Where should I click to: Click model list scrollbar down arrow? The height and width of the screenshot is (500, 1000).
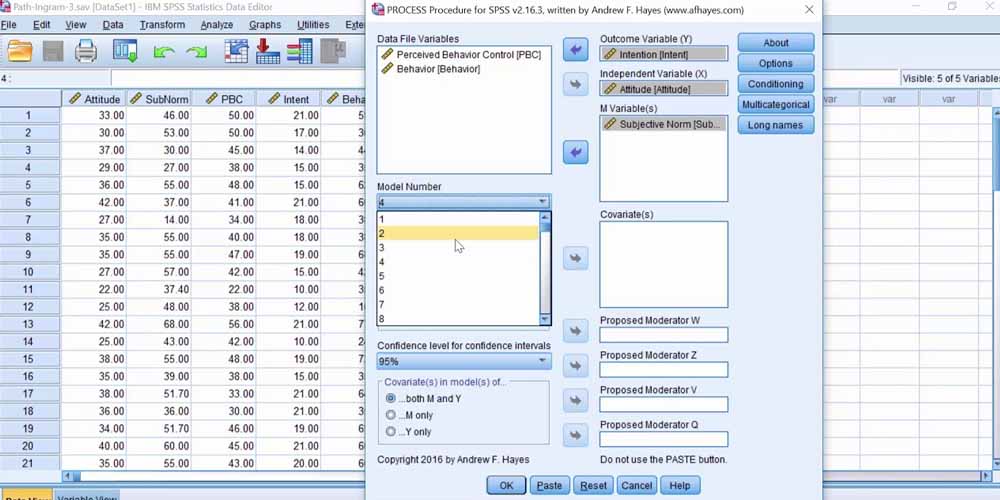[x=545, y=320]
